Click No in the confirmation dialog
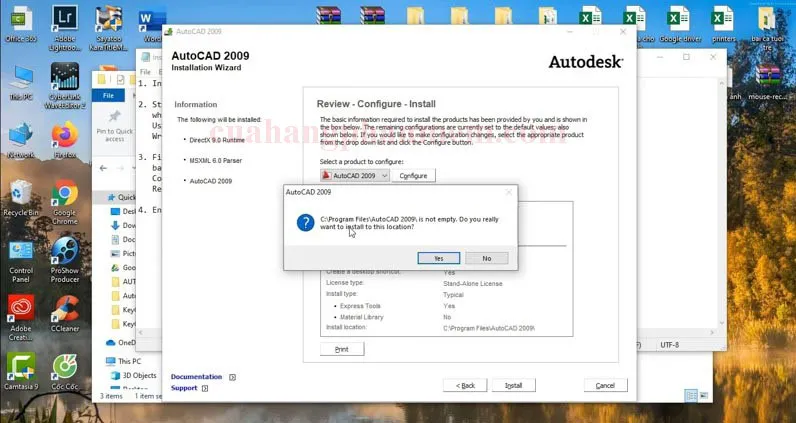Screen dimensions: 796x423 (486, 258)
